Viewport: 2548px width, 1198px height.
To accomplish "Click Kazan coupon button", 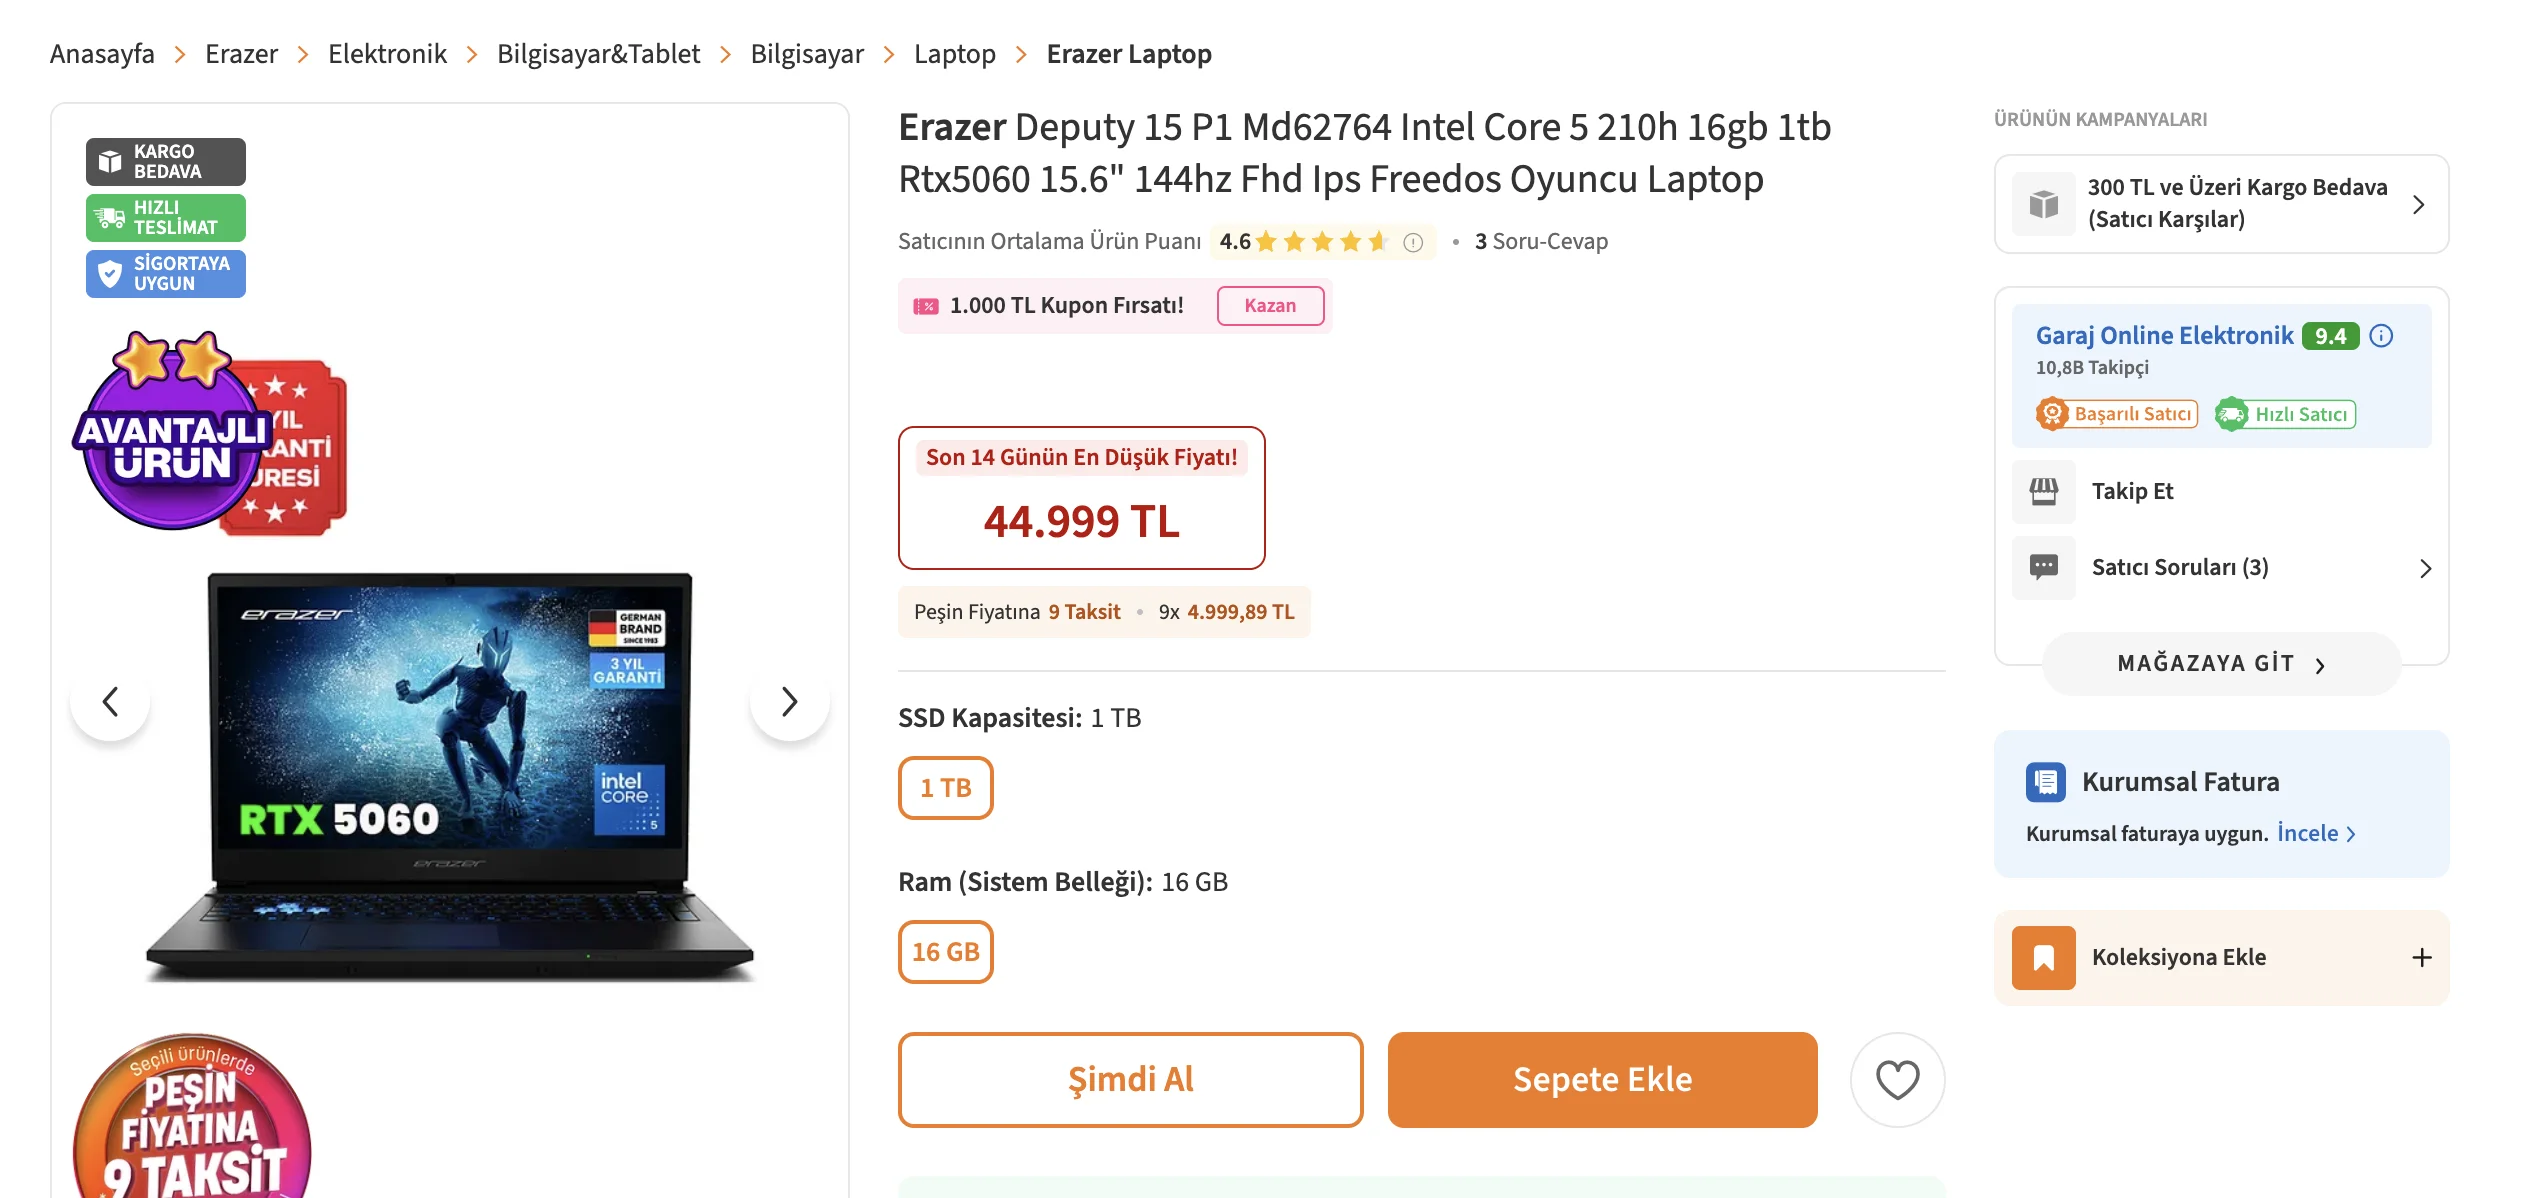I will (1270, 306).
